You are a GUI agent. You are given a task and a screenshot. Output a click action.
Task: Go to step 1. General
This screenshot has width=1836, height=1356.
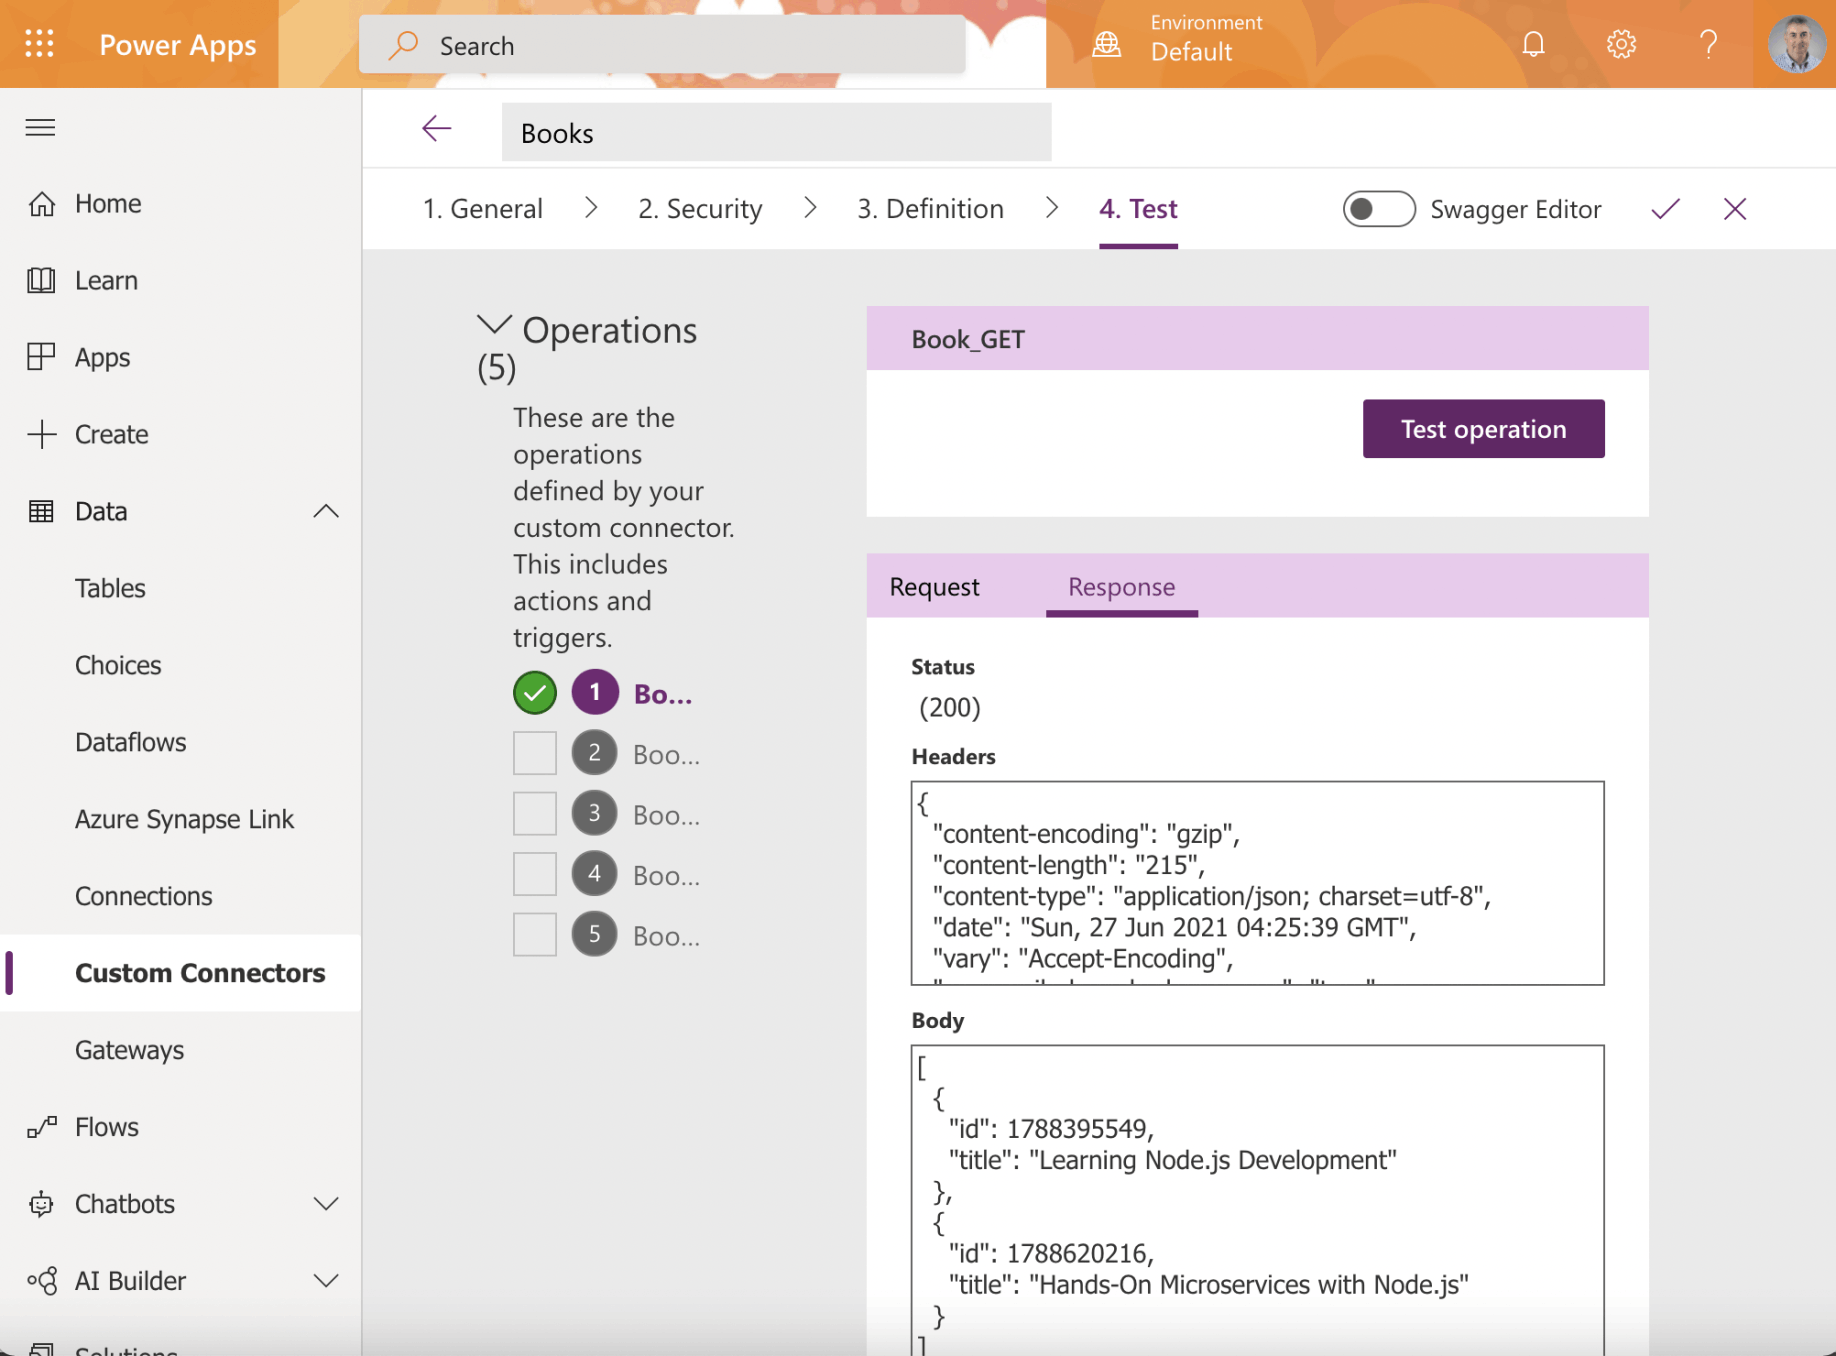483,208
